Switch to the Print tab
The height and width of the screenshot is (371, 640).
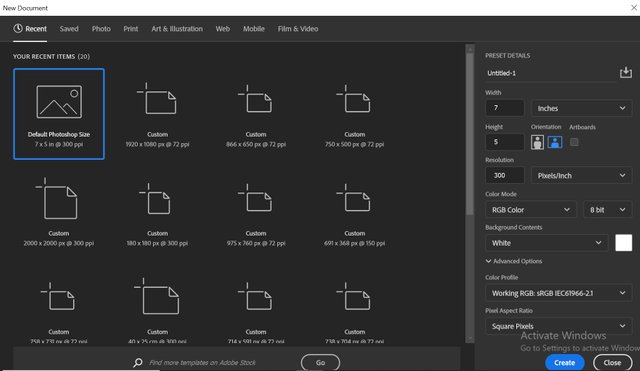point(131,29)
